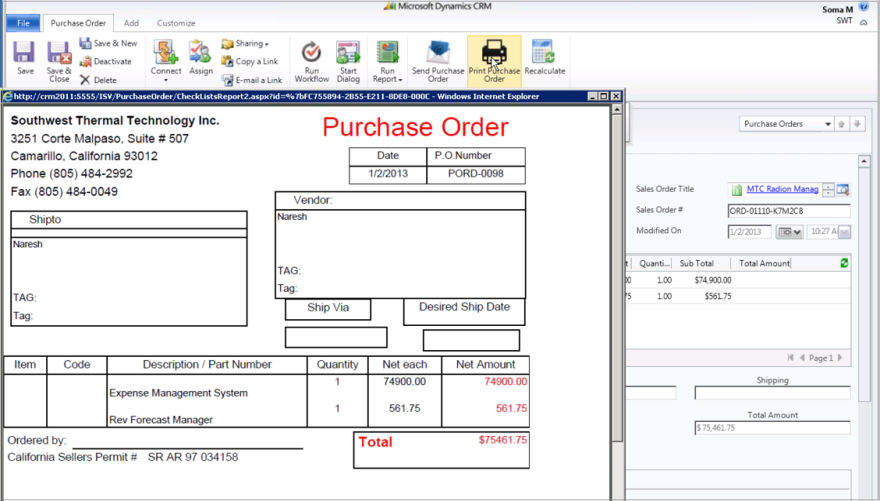Open the Modified On date picker
Viewport: 880px width, 501px height.
coord(790,232)
